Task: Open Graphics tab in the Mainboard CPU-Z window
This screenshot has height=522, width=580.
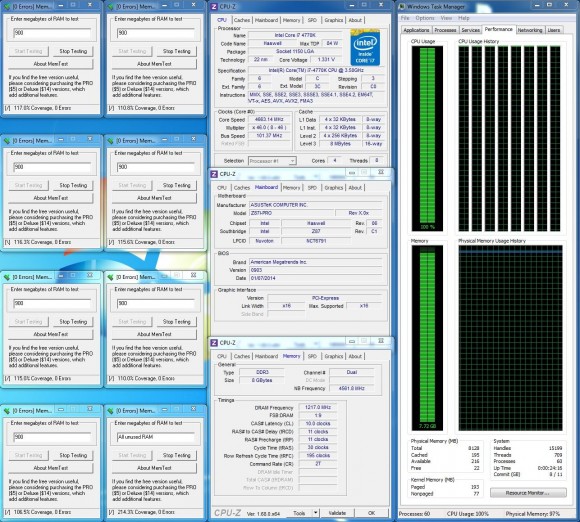Action: (334, 188)
